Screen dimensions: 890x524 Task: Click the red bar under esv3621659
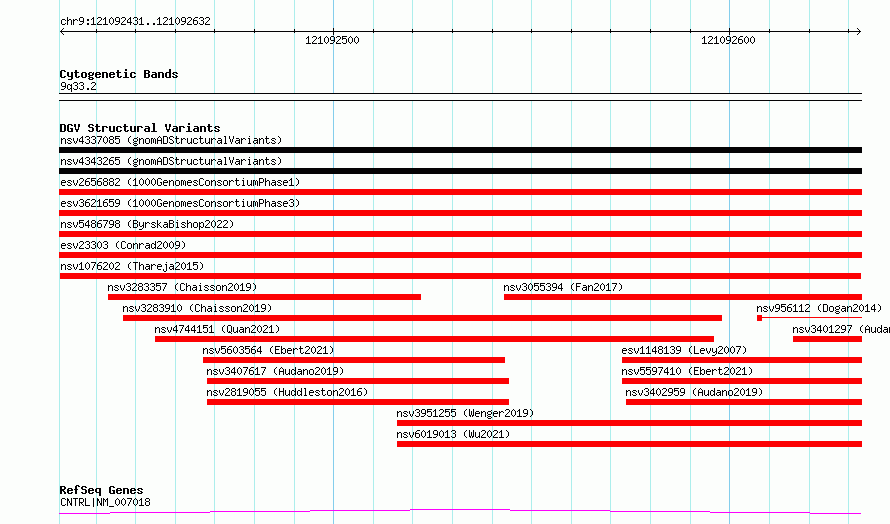pos(460,213)
